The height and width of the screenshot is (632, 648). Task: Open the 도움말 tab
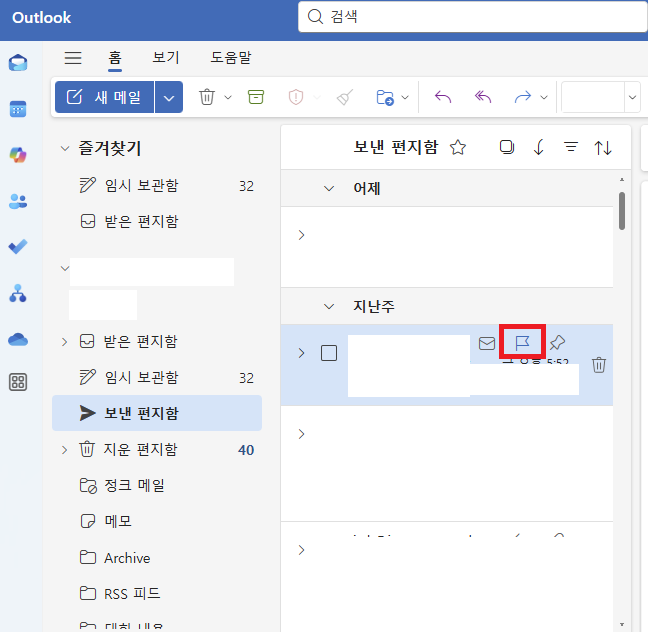(231, 58)
